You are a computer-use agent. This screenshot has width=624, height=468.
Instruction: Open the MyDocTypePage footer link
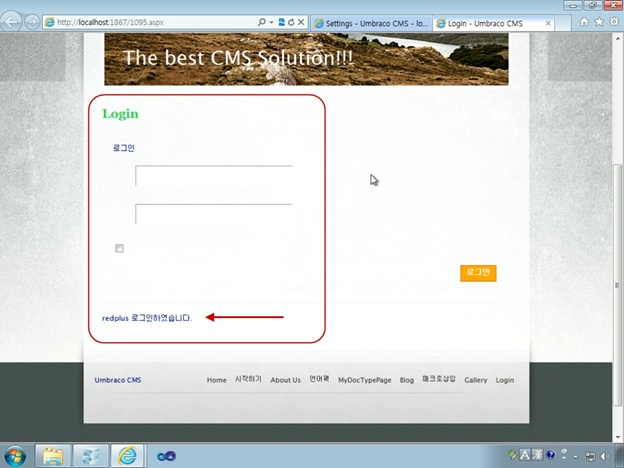[365, 380]
